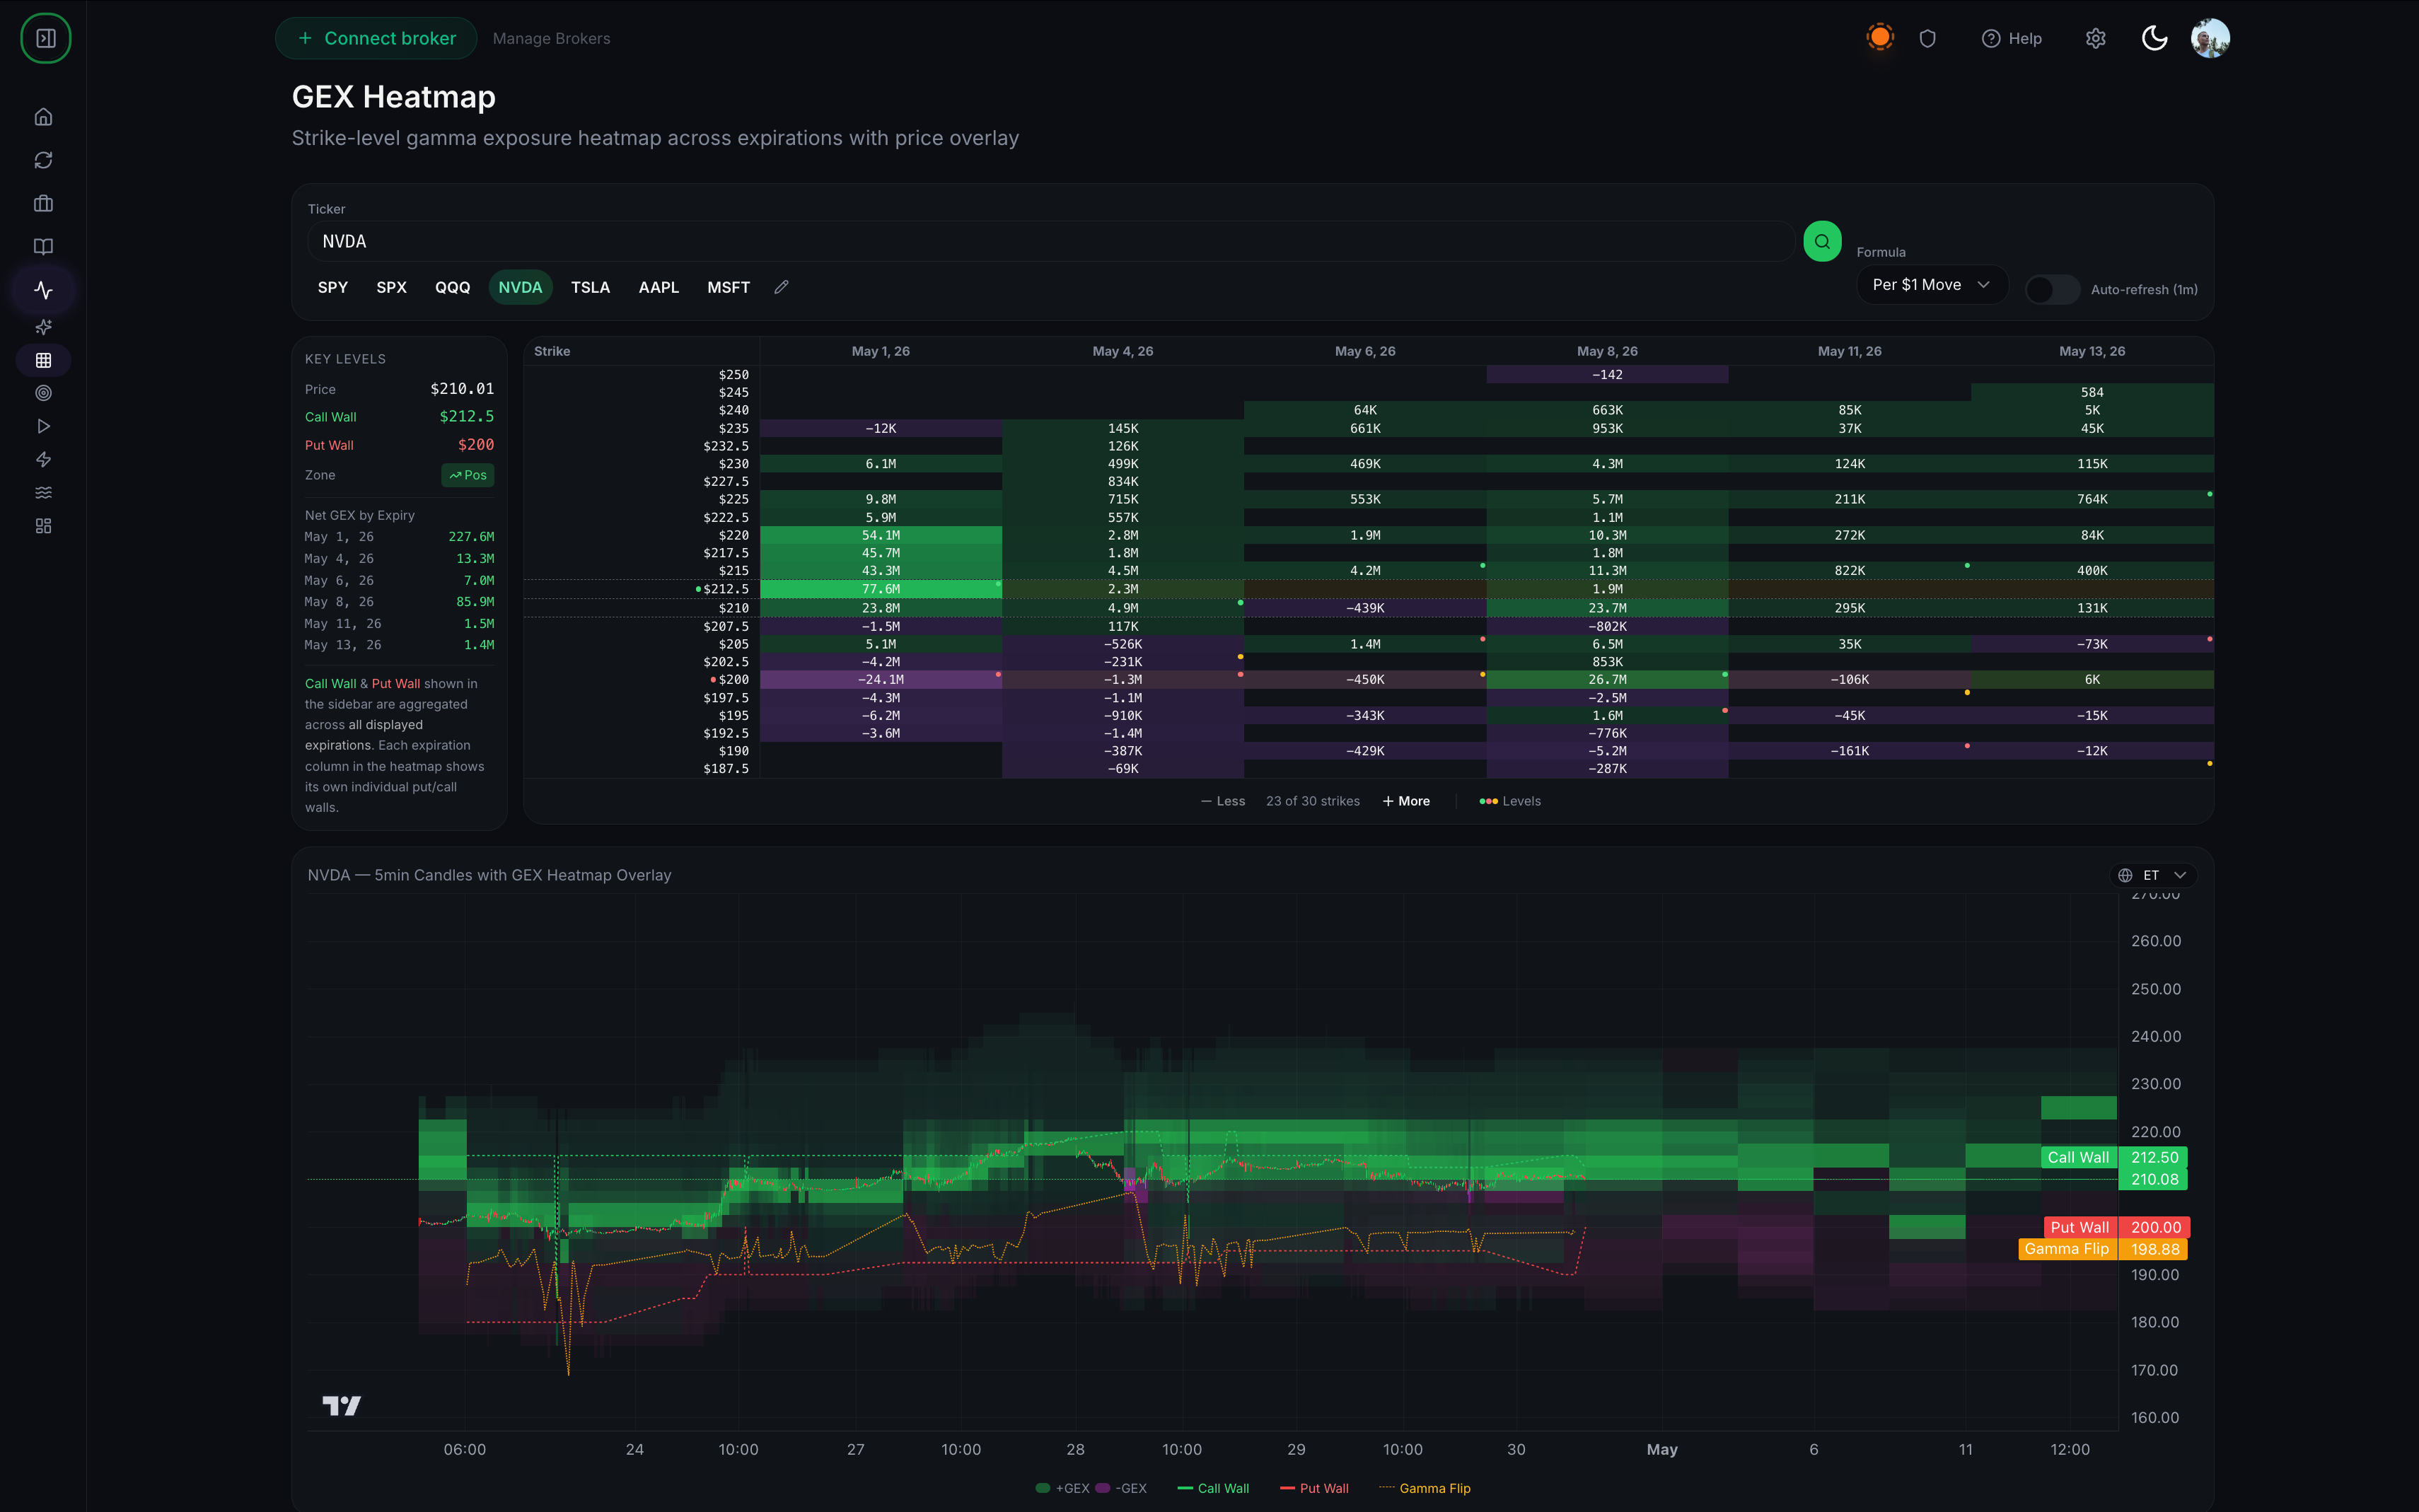Toggle Put Wall in bottom chart legend
The height and width of the screenshot is (1512, 2419).
coord(1314,1488)
